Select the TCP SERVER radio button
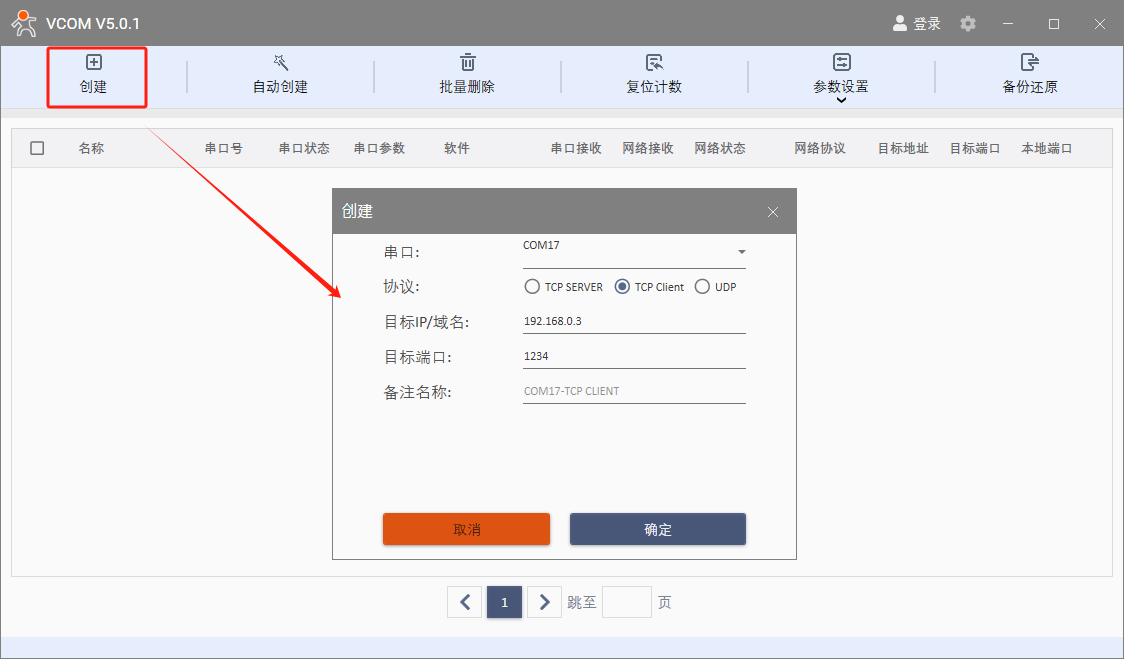Screen dimensions: 1124x659 tap(532, 287)
